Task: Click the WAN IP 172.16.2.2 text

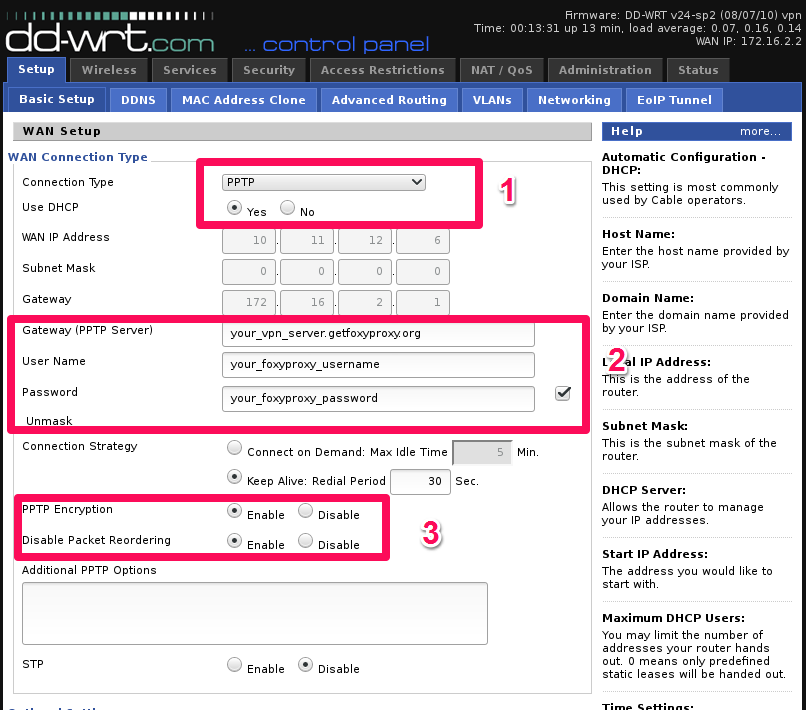Action: 748,41
